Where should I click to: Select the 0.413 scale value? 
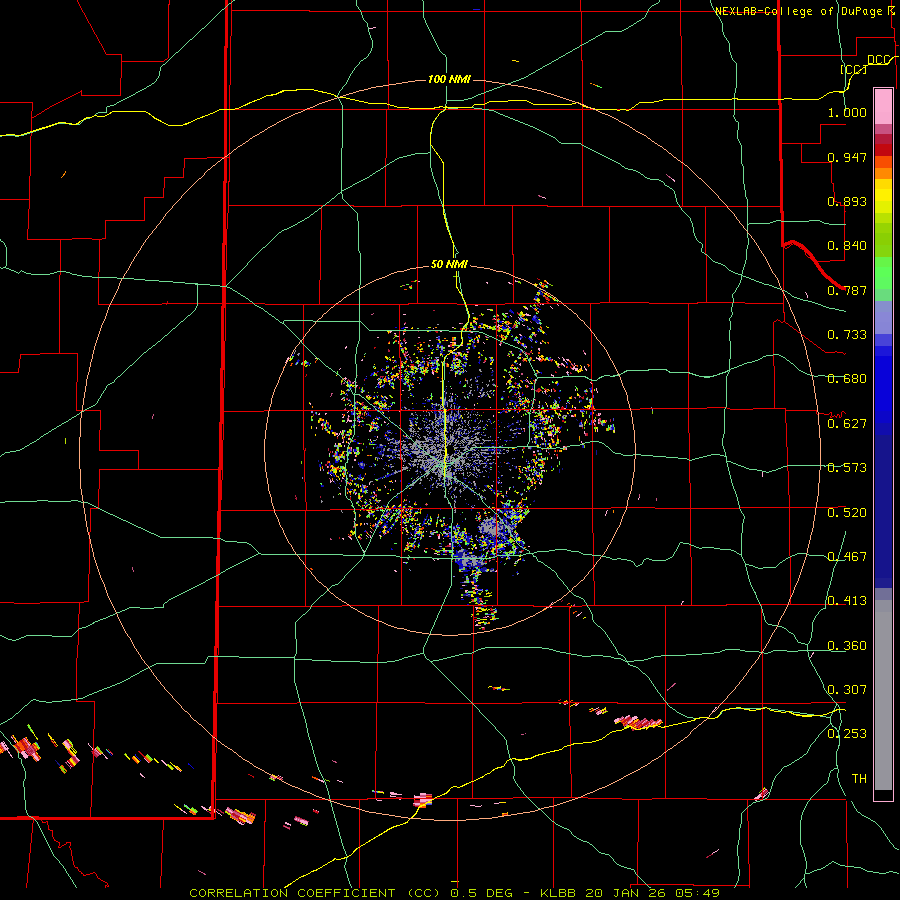coord(847,601)
